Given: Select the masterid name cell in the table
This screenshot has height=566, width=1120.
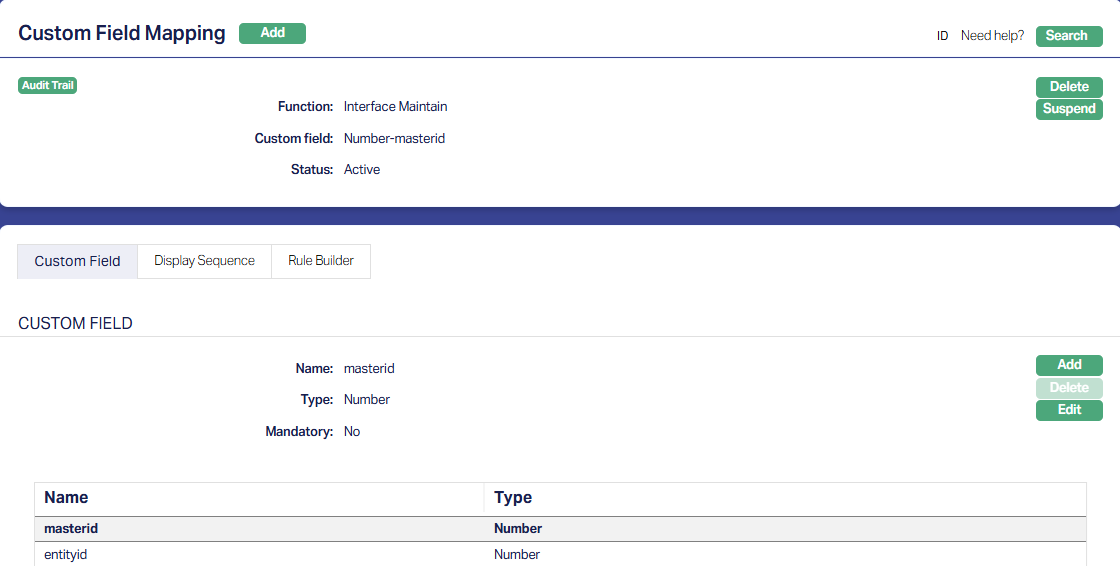Looking at the screenshot, I should point(71,528).
